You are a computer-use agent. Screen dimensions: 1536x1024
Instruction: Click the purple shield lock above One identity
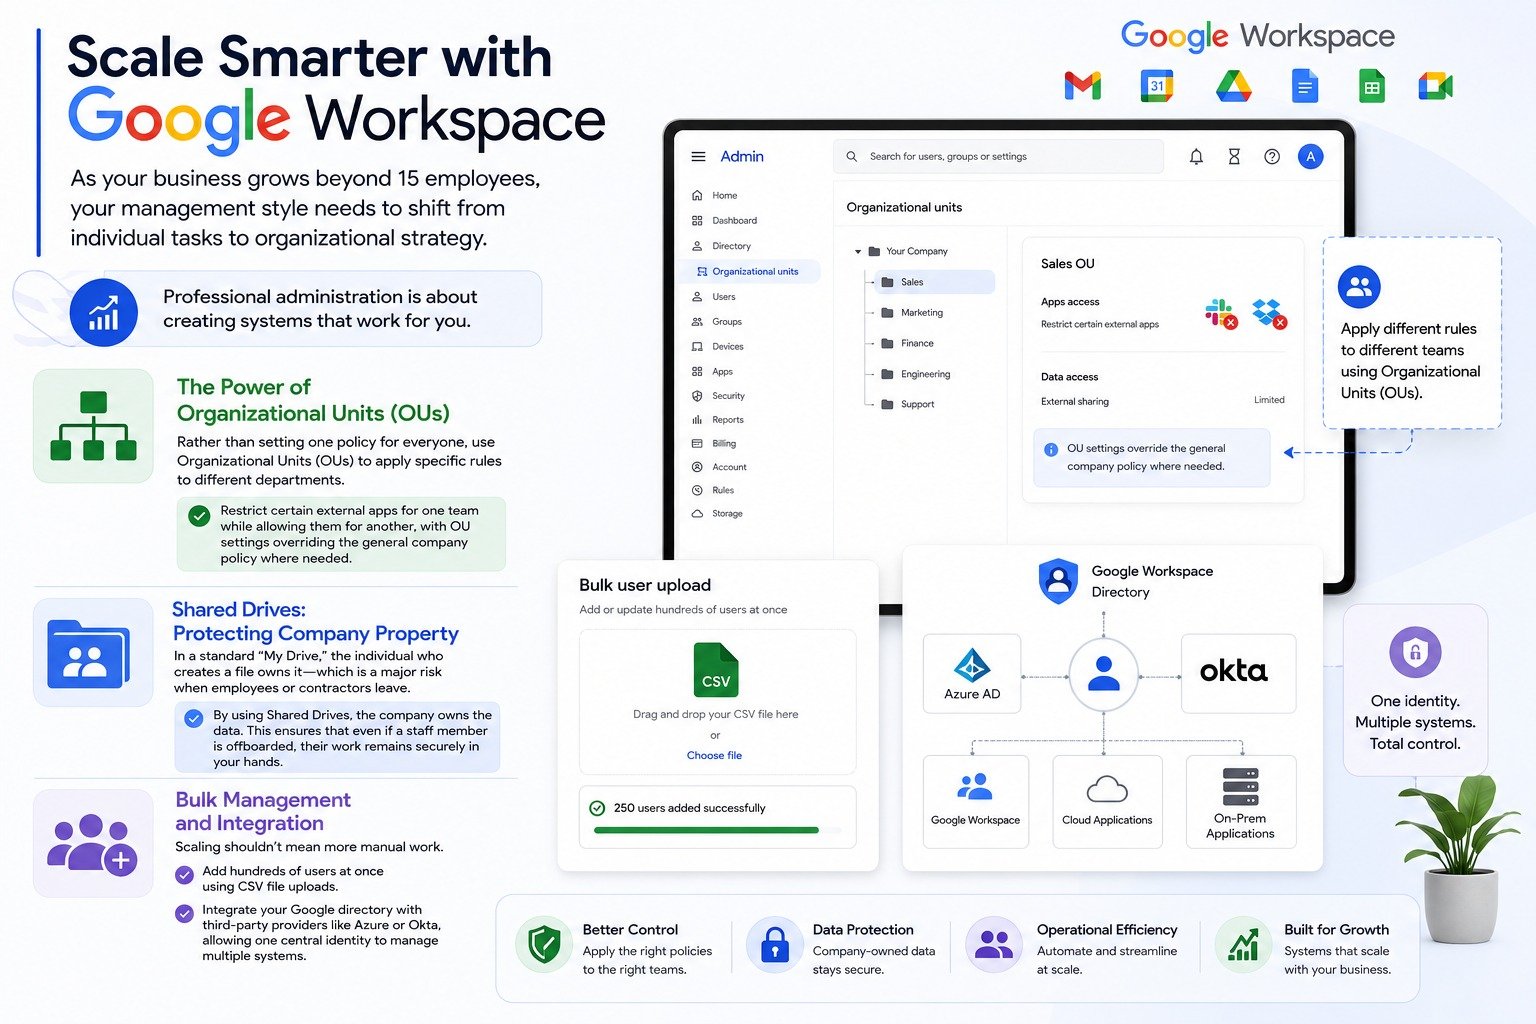tap(1415, 653)
